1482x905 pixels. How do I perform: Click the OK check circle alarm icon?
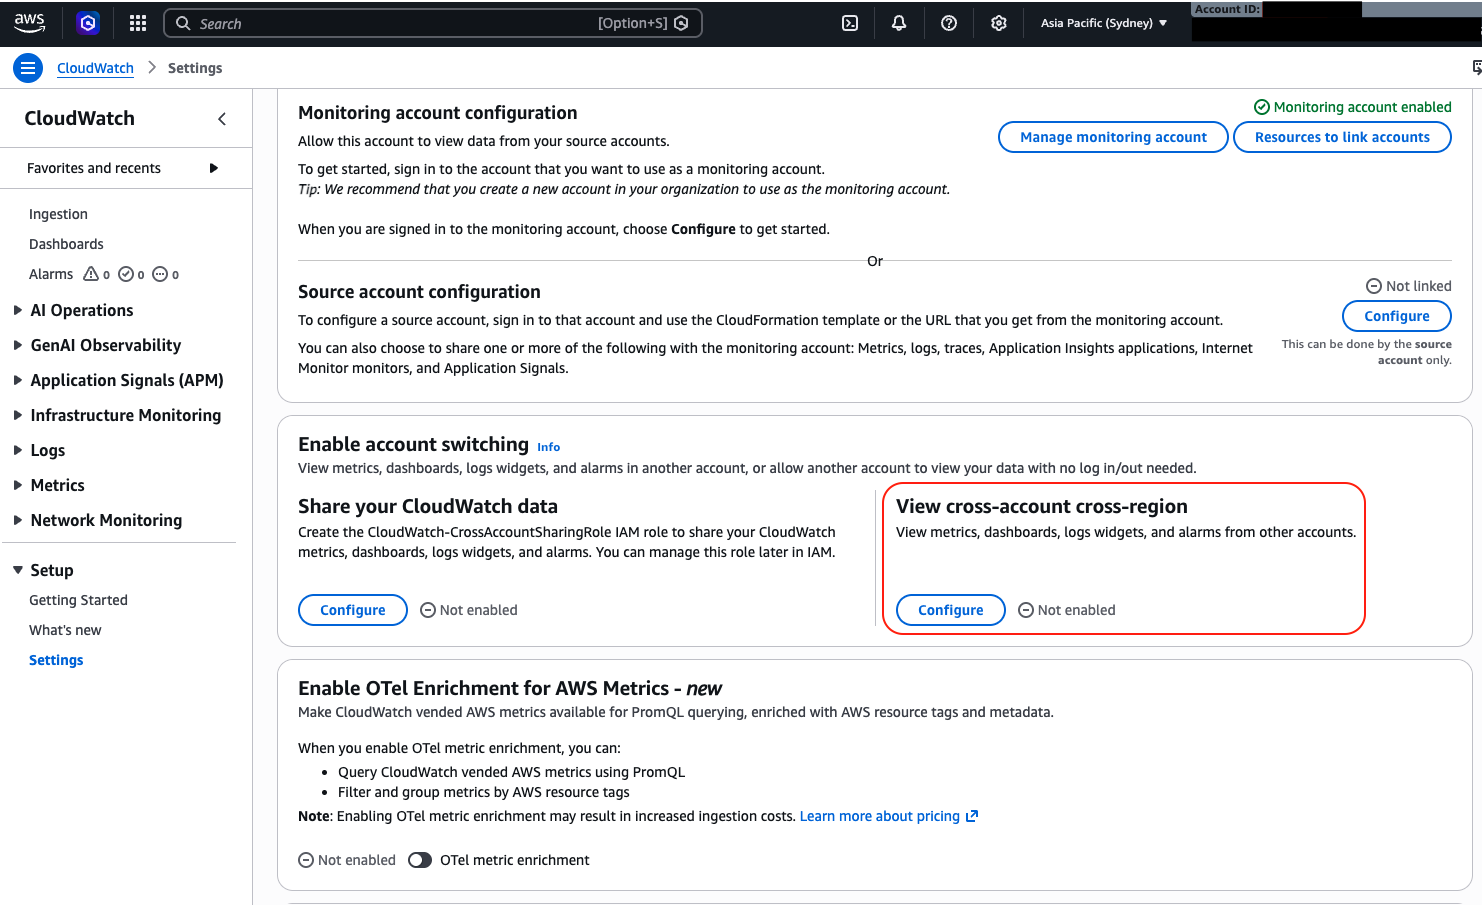point(126,274)
